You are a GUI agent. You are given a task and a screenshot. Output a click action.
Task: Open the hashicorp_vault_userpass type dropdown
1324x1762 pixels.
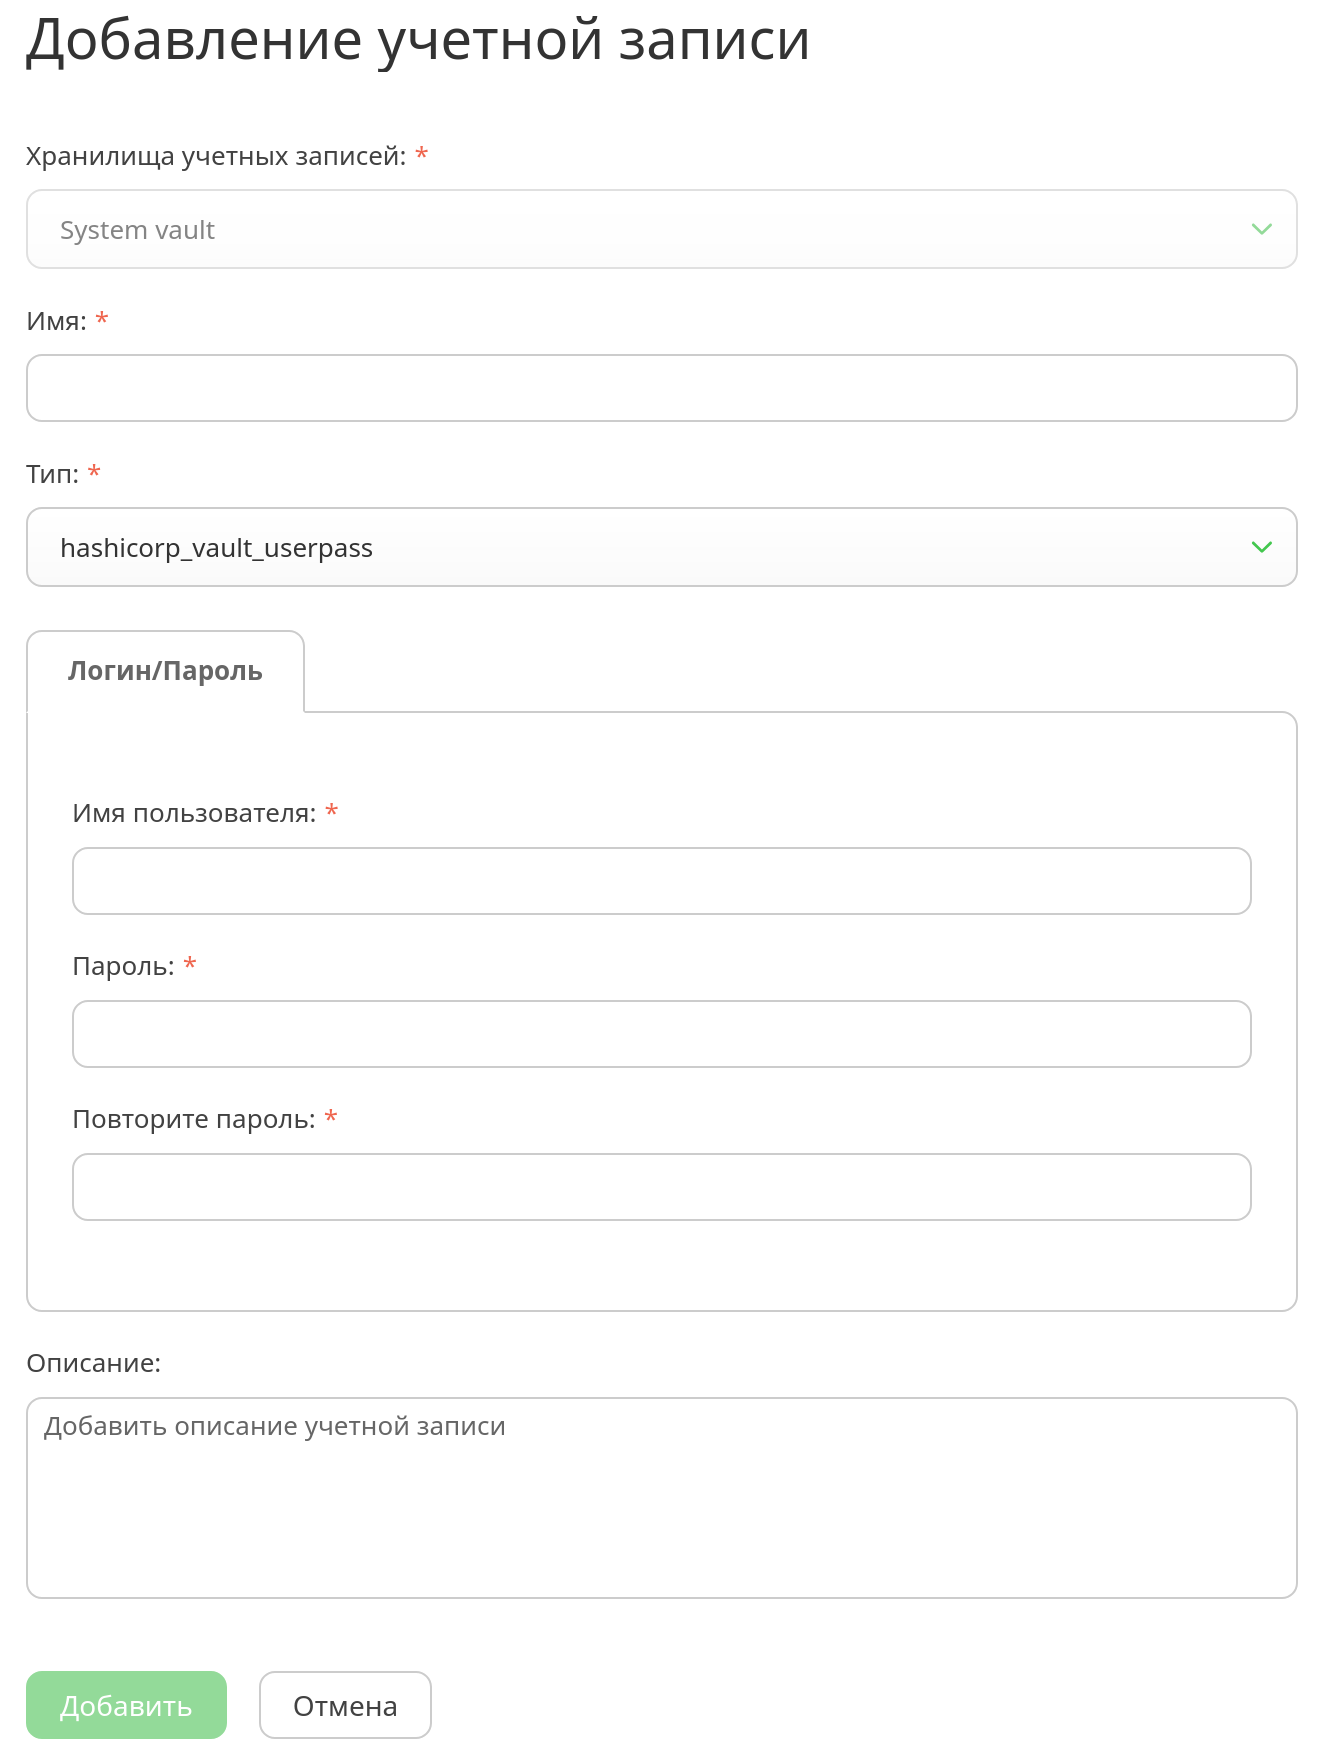point(661,547)
